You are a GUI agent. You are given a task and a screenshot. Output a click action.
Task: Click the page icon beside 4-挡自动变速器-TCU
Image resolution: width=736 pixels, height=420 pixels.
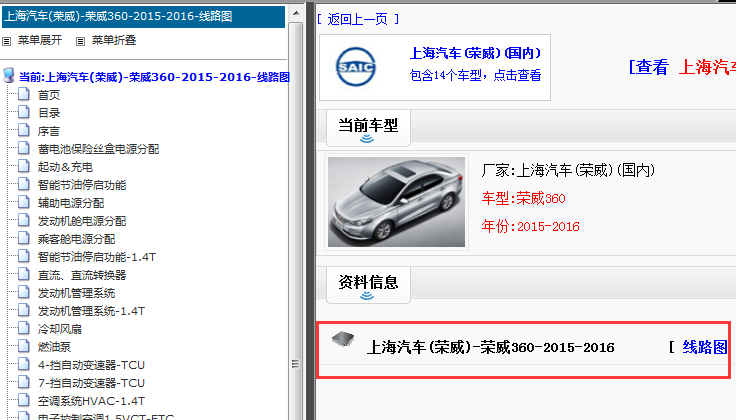click(23, 364)
